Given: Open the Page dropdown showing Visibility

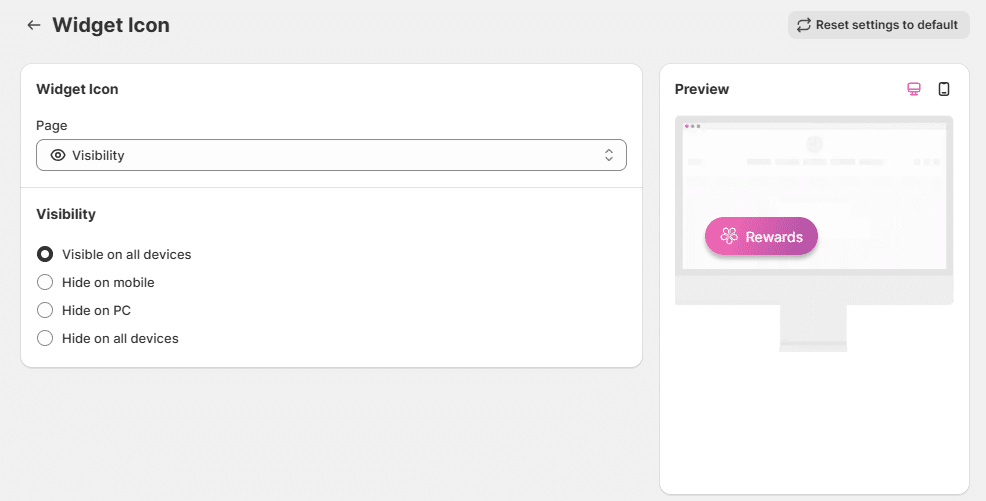Looking at the screenshot, I should pos(331,155).
